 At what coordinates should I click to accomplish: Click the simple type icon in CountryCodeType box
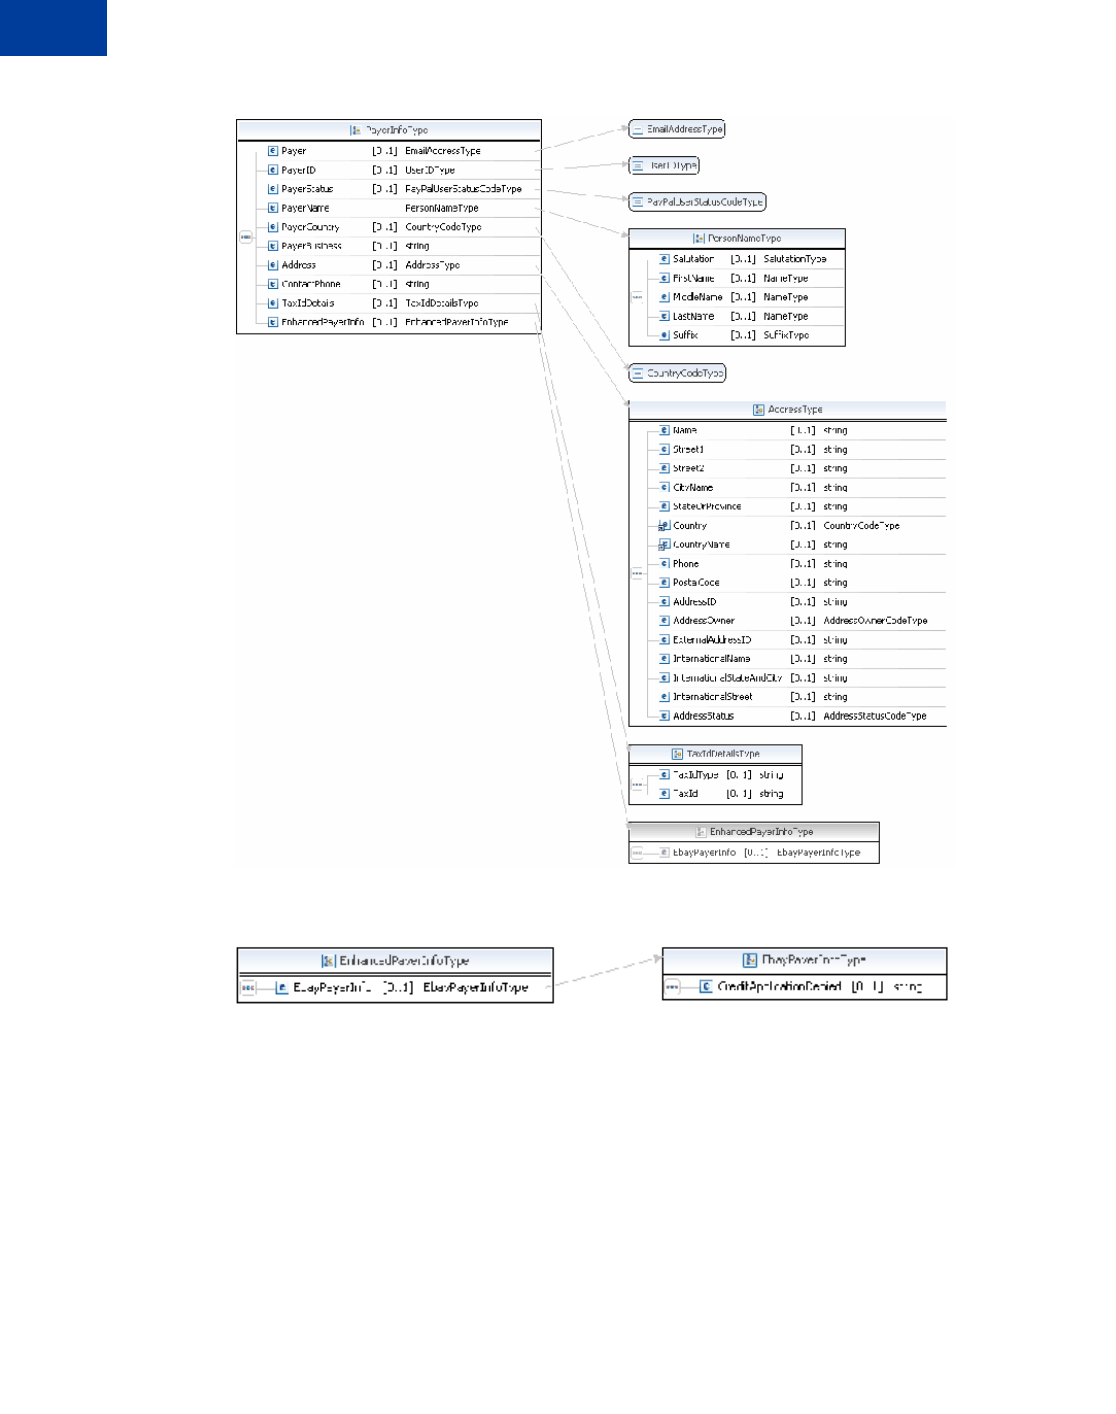(638, 373)
